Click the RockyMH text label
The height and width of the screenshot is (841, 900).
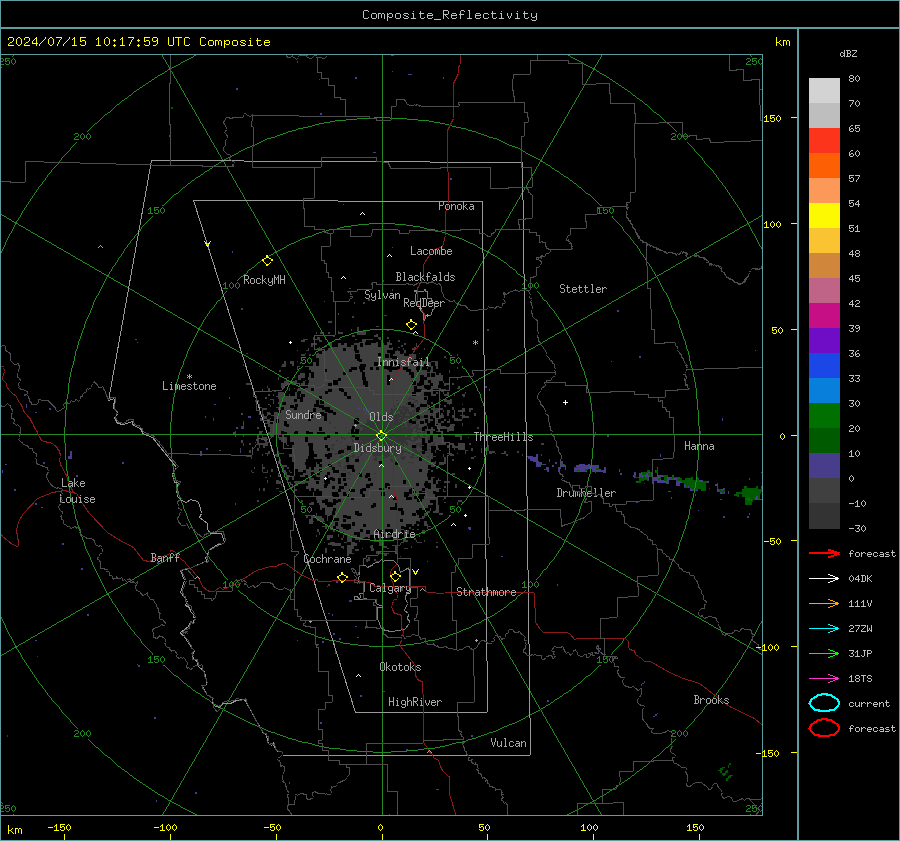click(264, 280)
